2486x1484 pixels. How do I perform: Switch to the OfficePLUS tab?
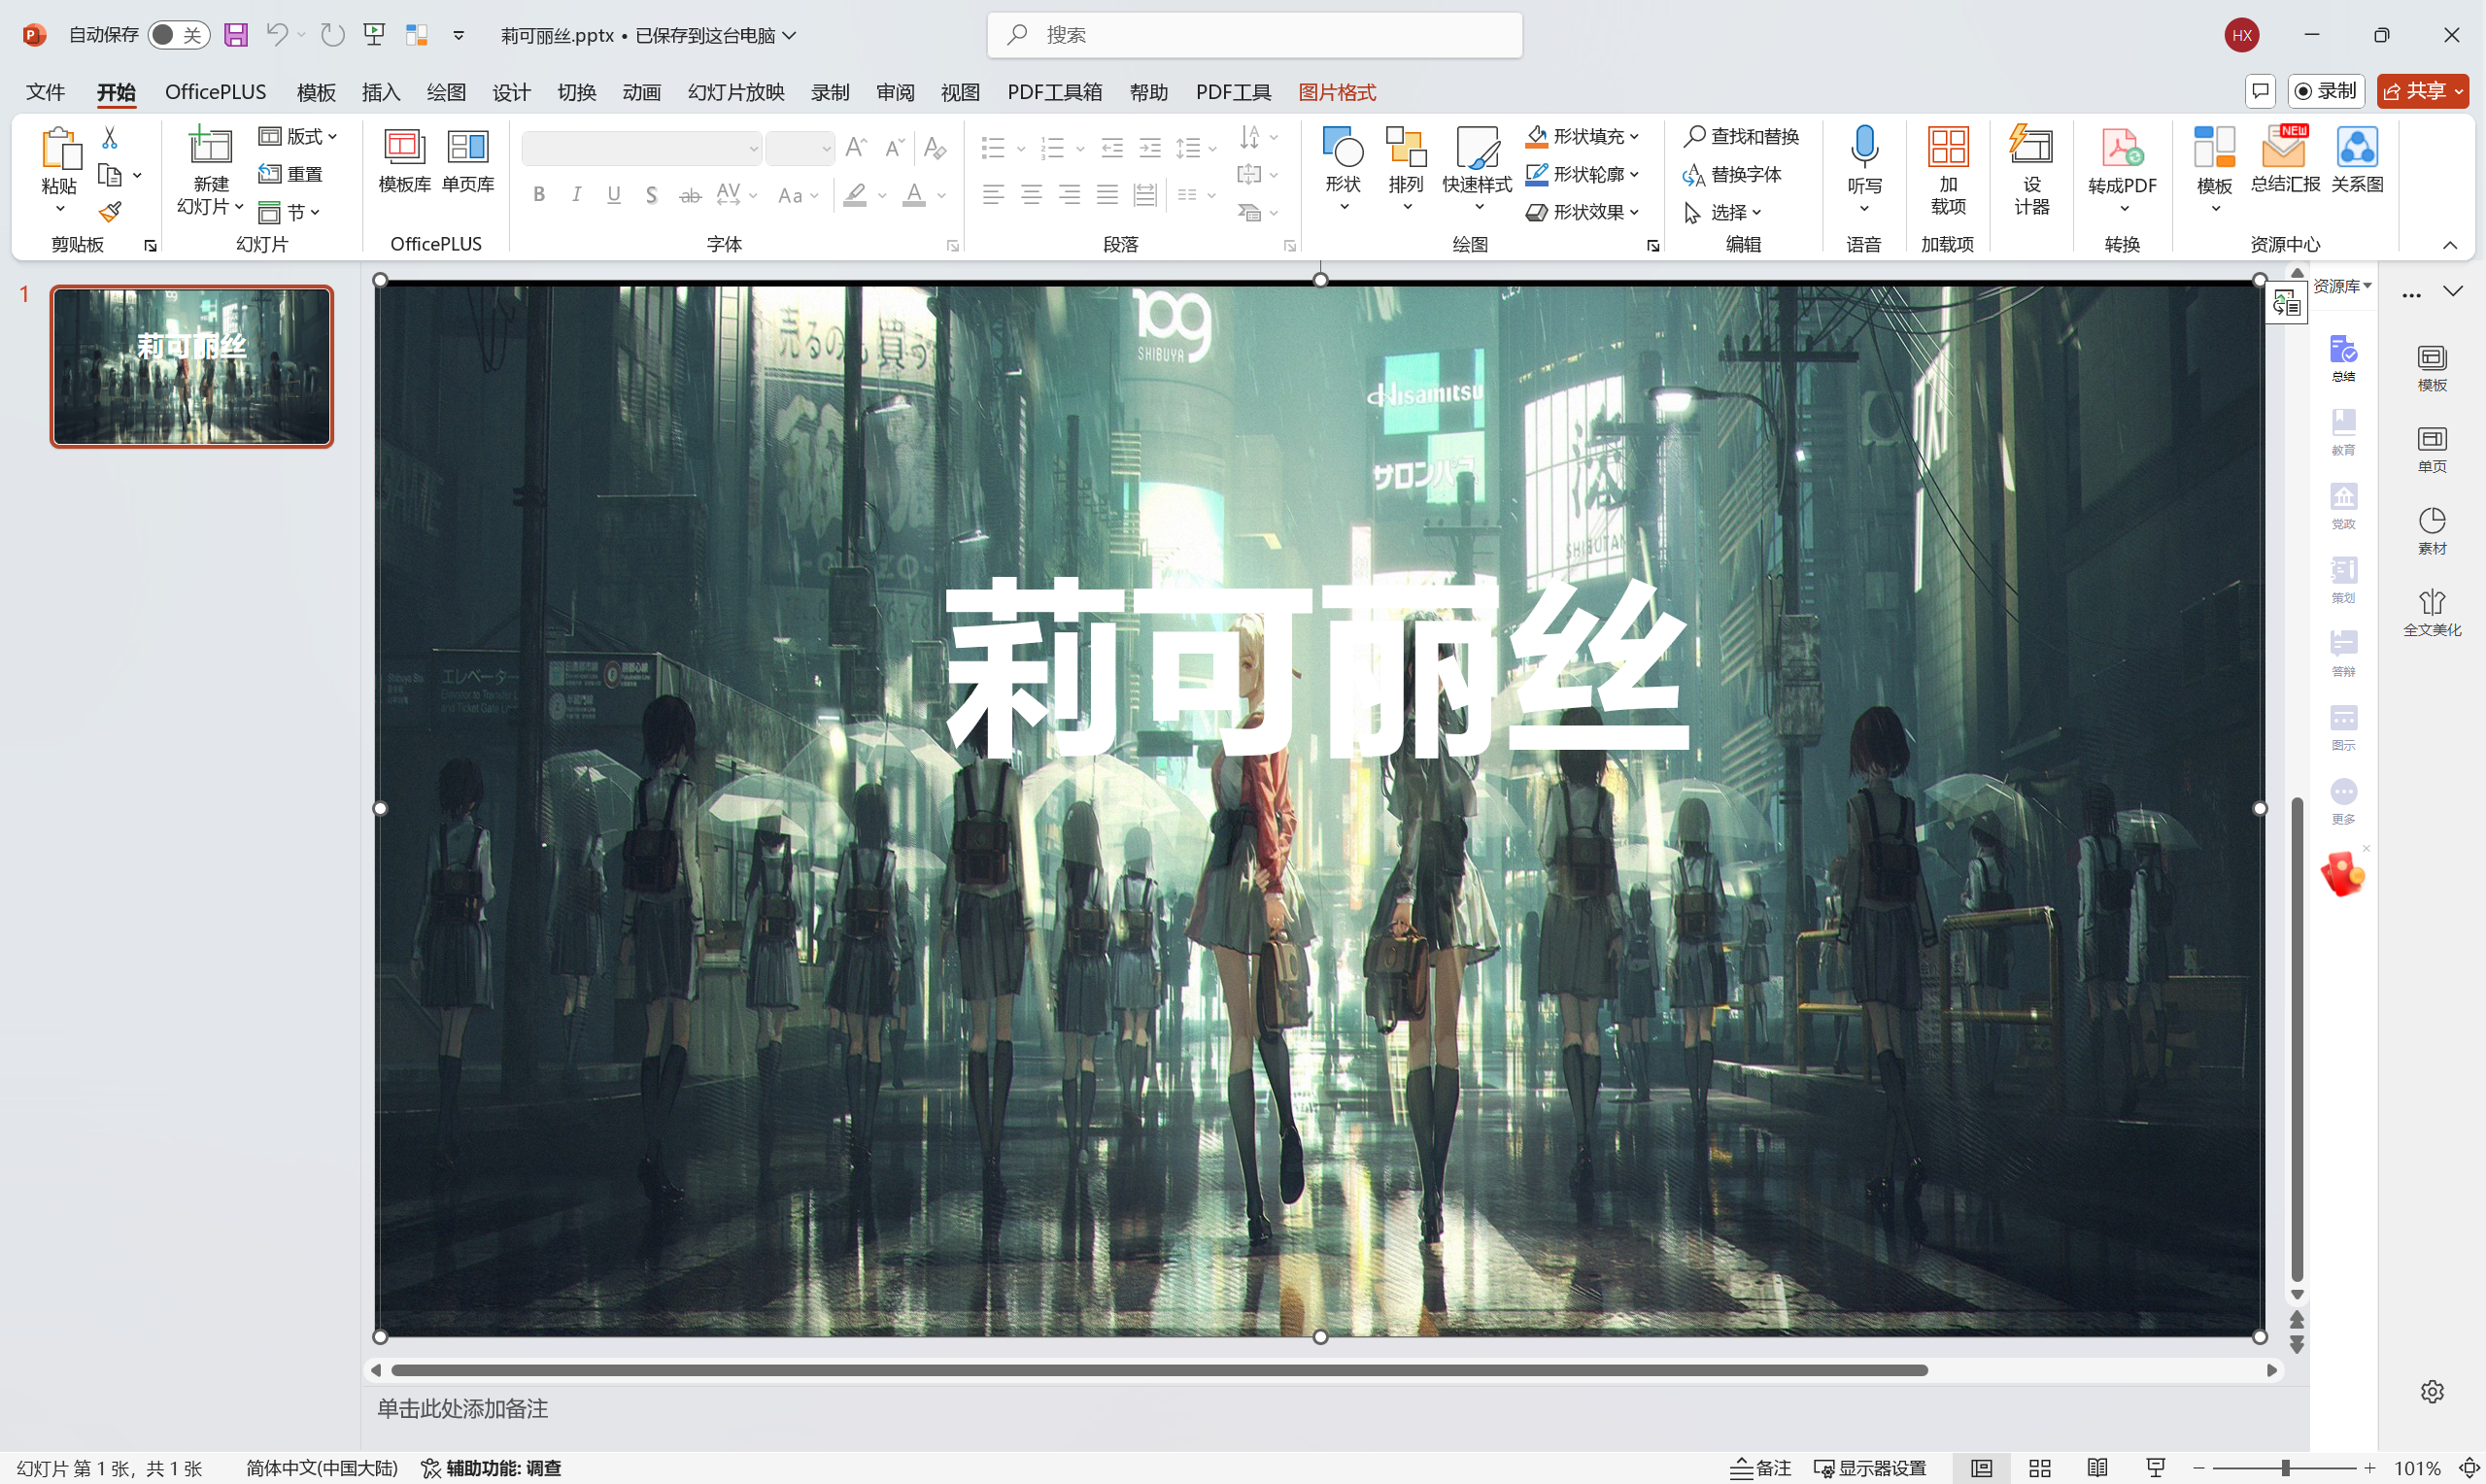click(x=216, y=92)
